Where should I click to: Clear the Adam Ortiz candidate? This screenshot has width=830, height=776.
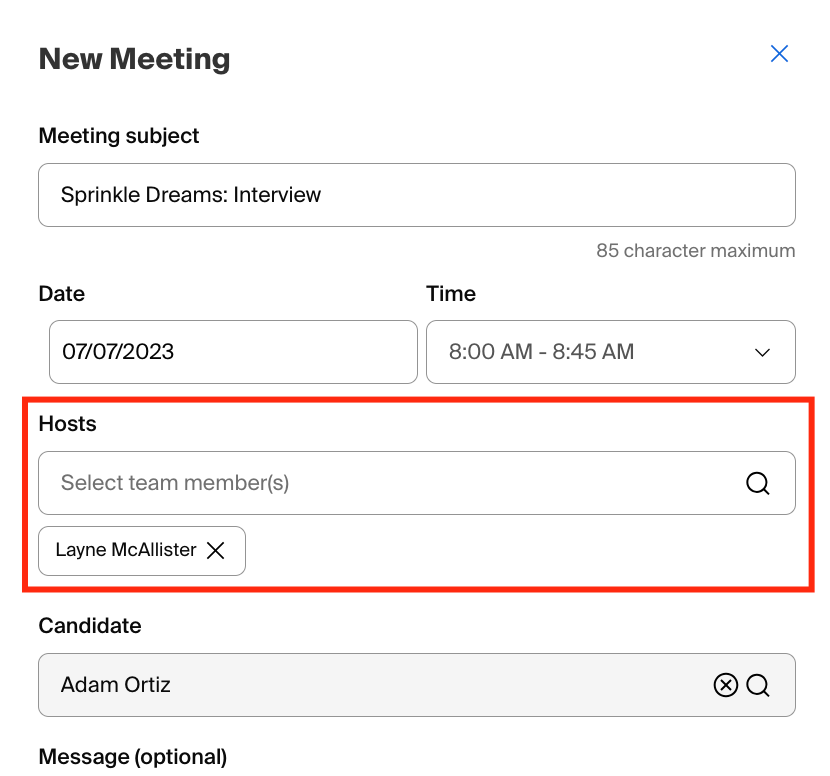coord(726,685)
